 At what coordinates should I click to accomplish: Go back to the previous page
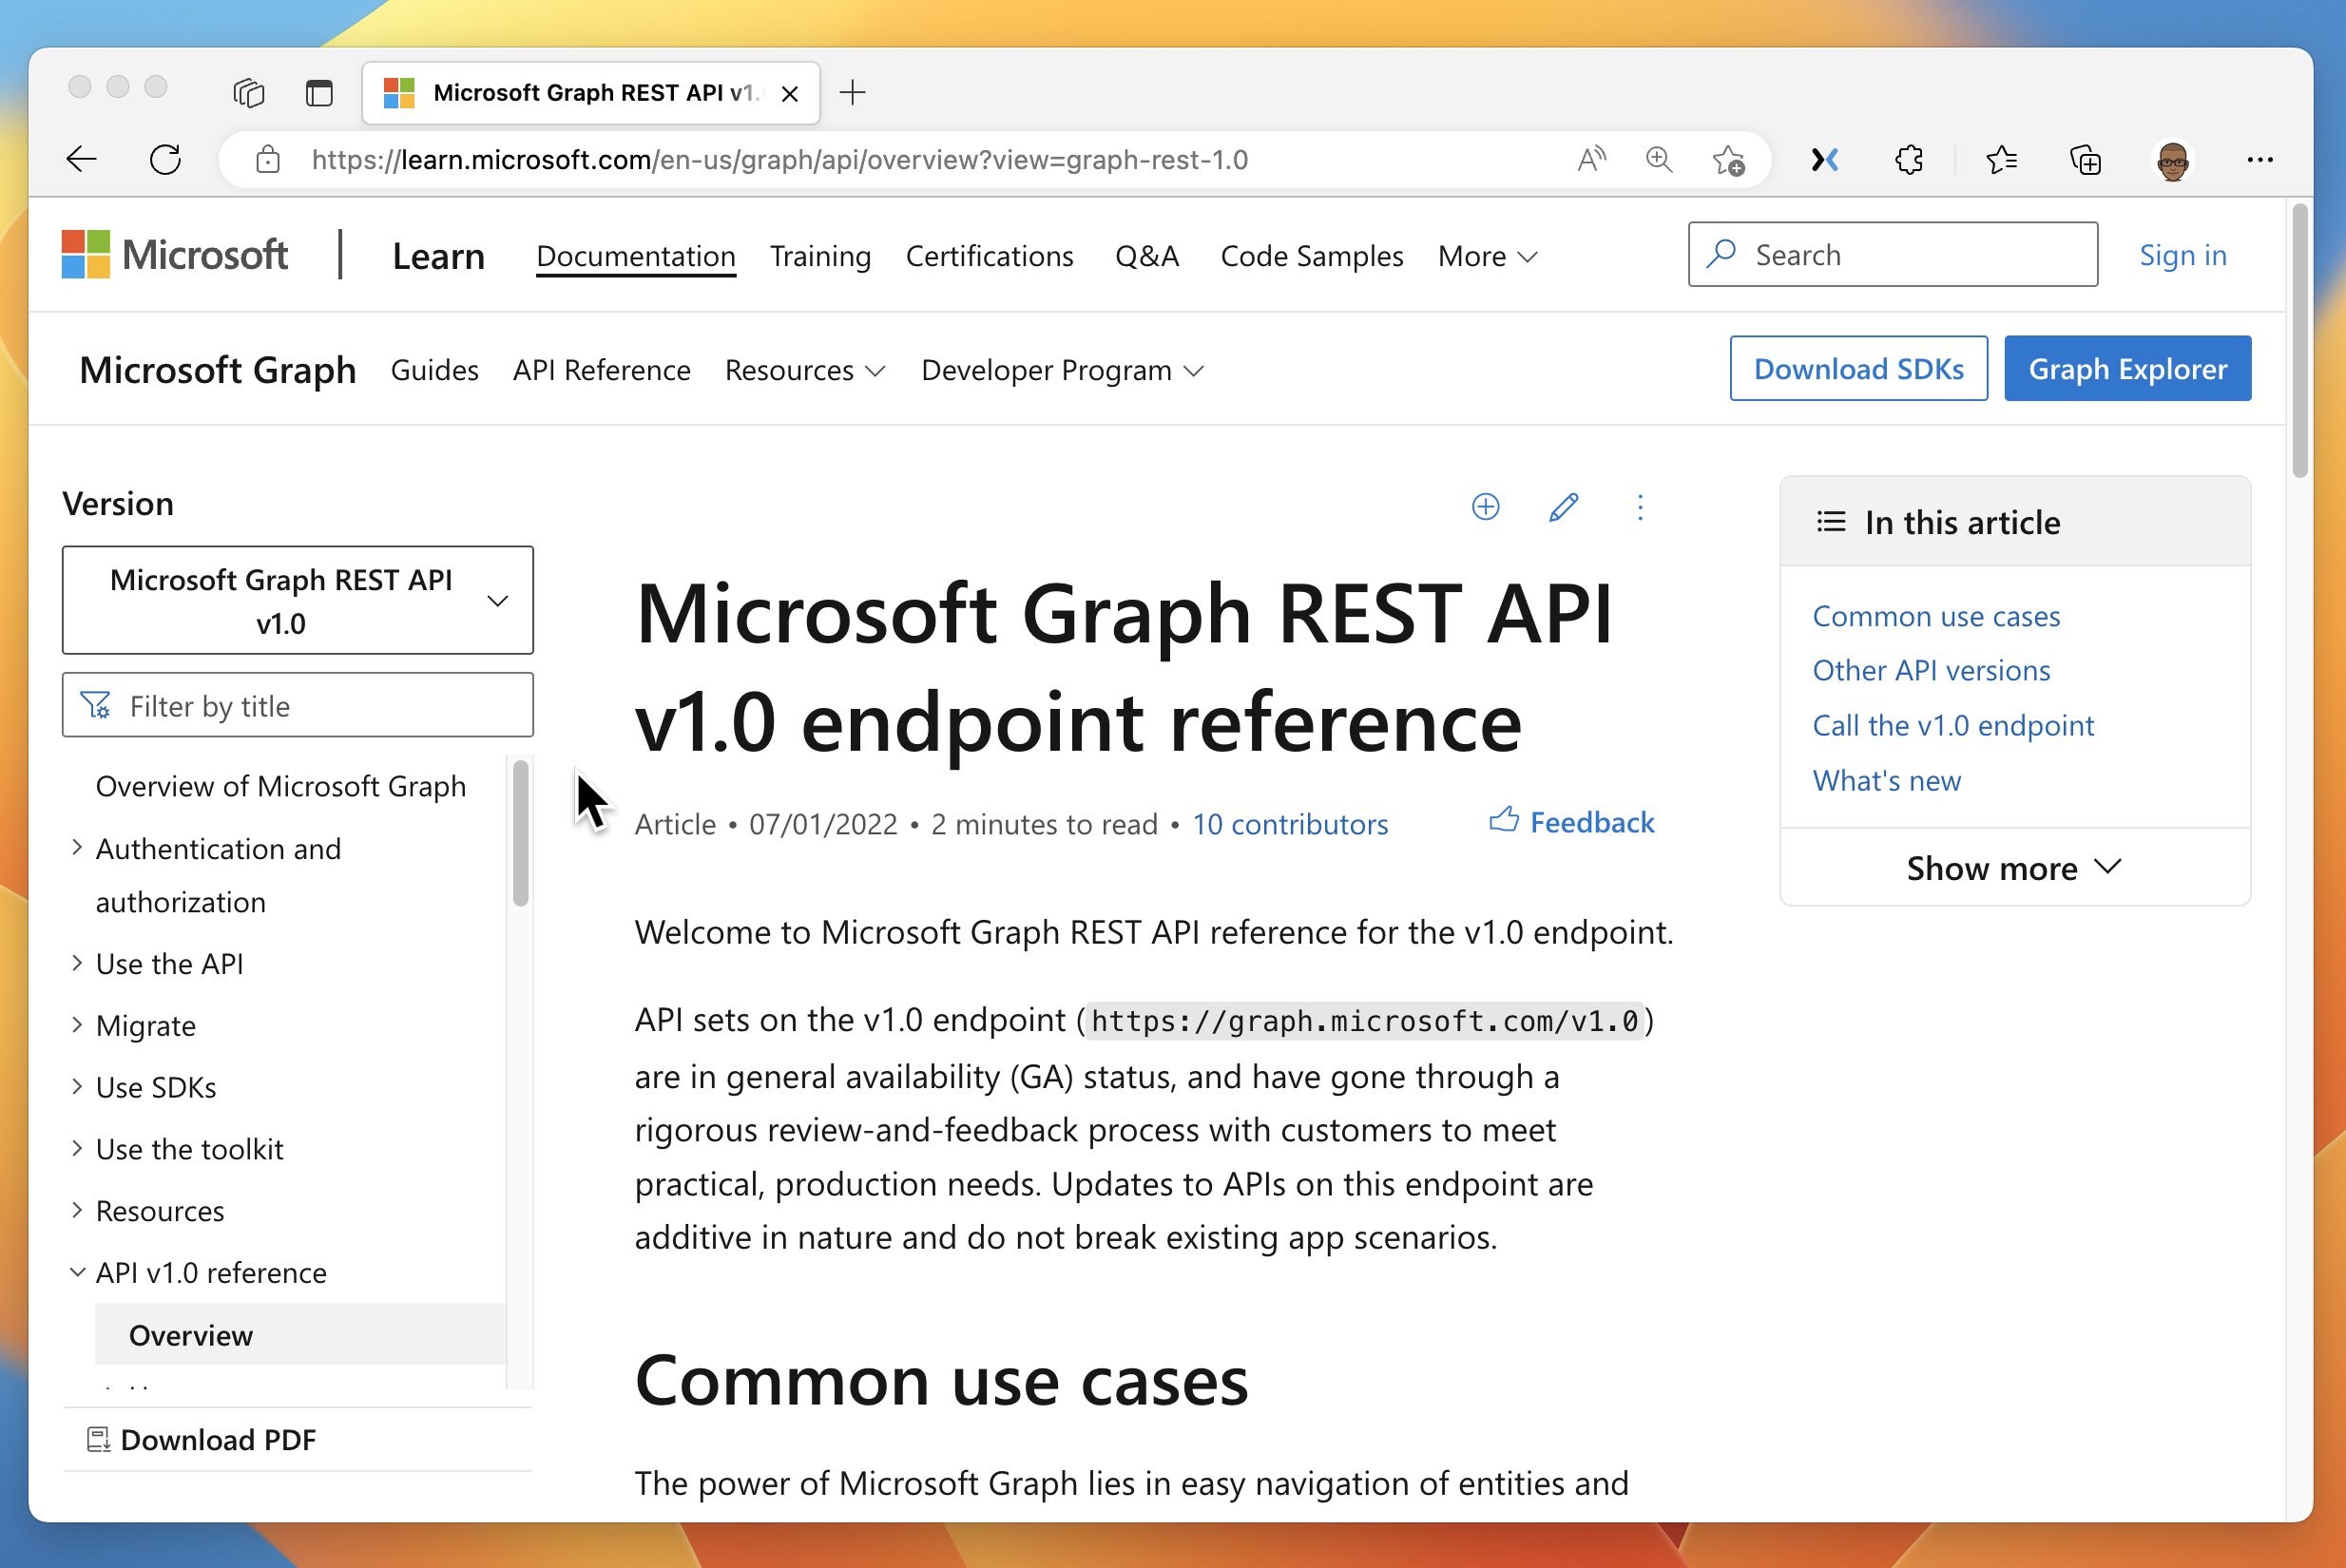81,159
